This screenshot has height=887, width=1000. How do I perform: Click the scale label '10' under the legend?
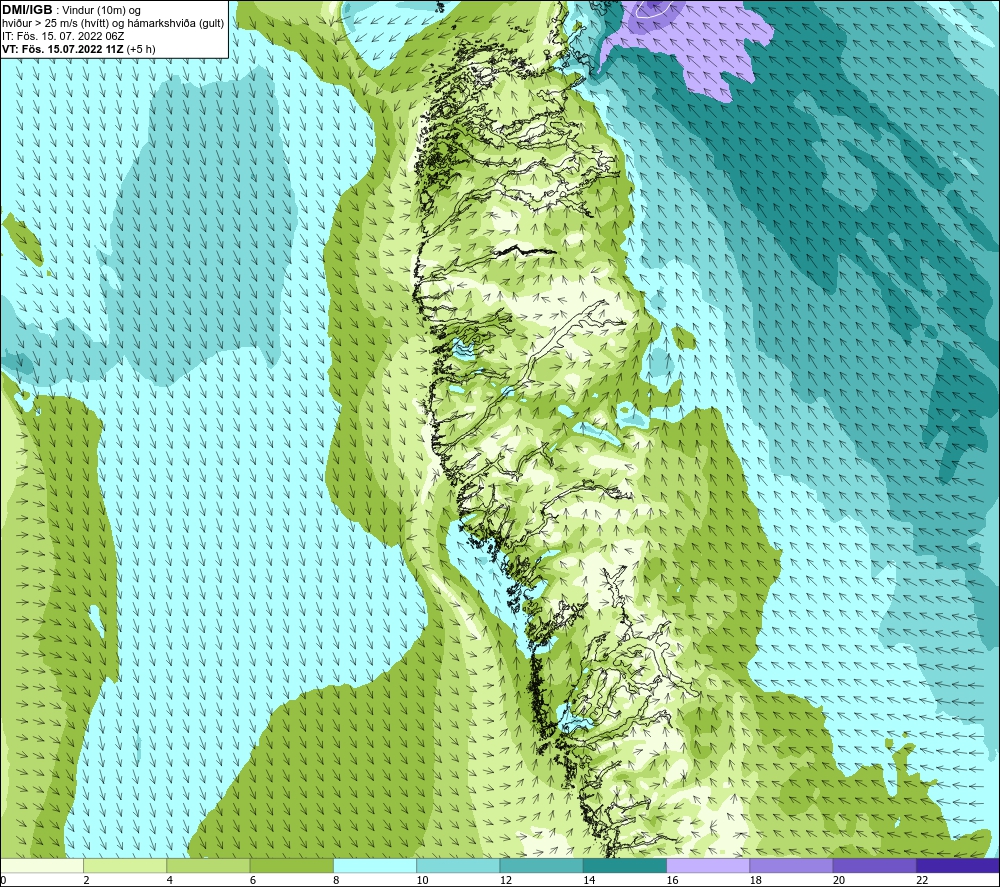pyautogui.click(x=423, y=880)
